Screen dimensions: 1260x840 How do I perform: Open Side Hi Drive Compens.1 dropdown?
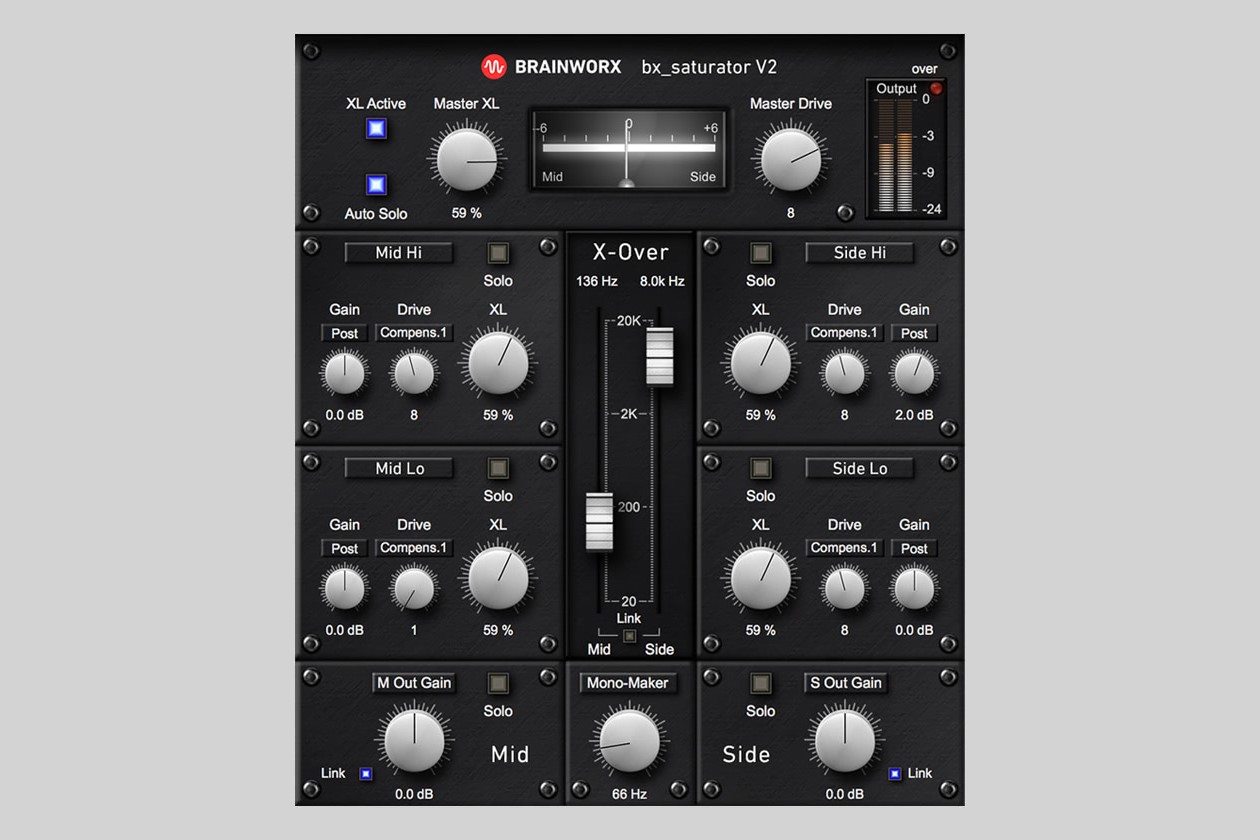click(844, 333)
